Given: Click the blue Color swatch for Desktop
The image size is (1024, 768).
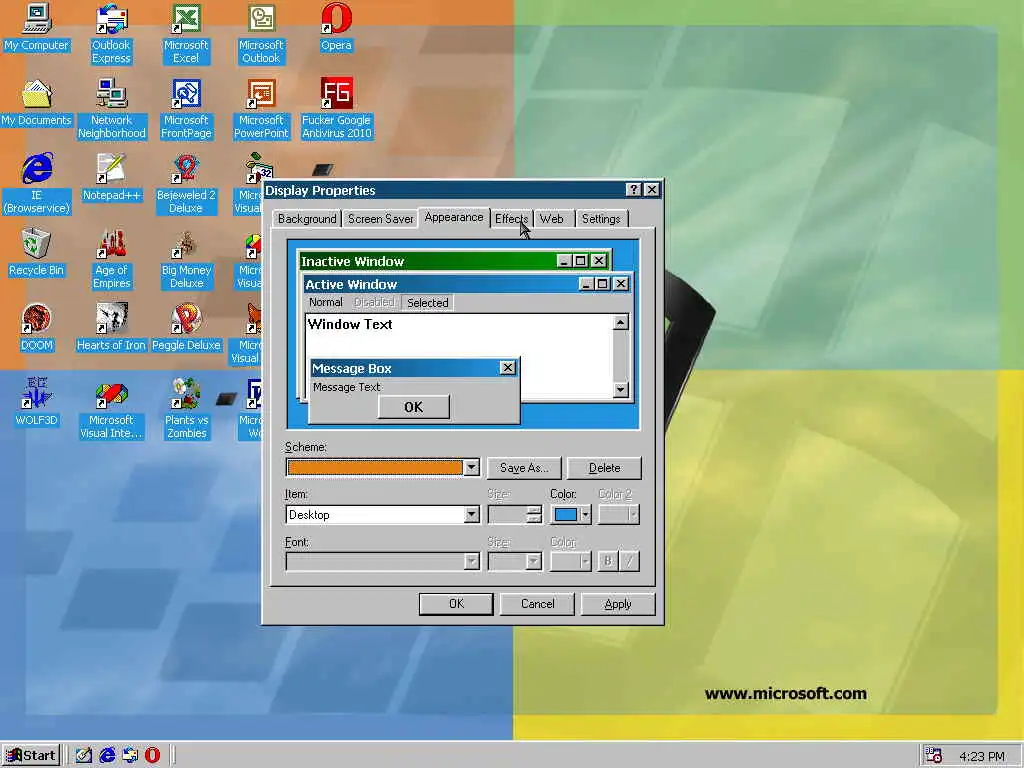Looking at the screenshot, I should [566, 515].
